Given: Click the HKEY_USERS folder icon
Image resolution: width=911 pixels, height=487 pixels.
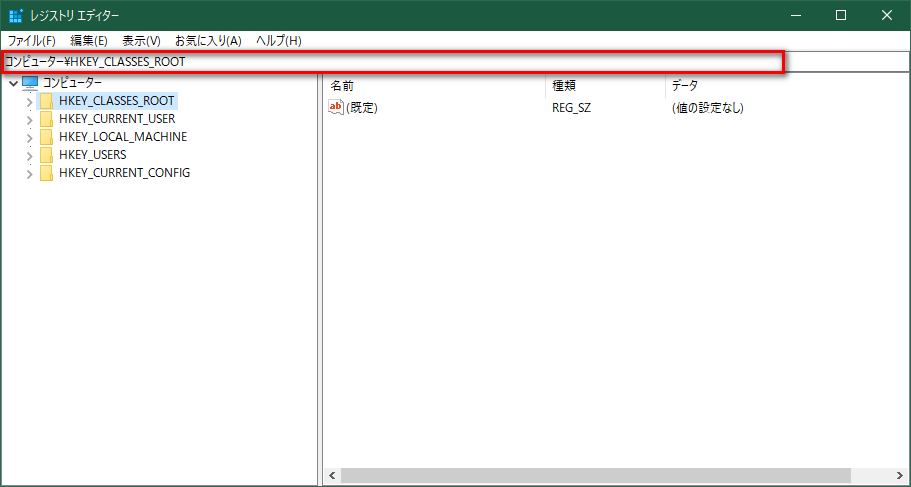Looking at the screenshot, I should click(x=46, y=155).
